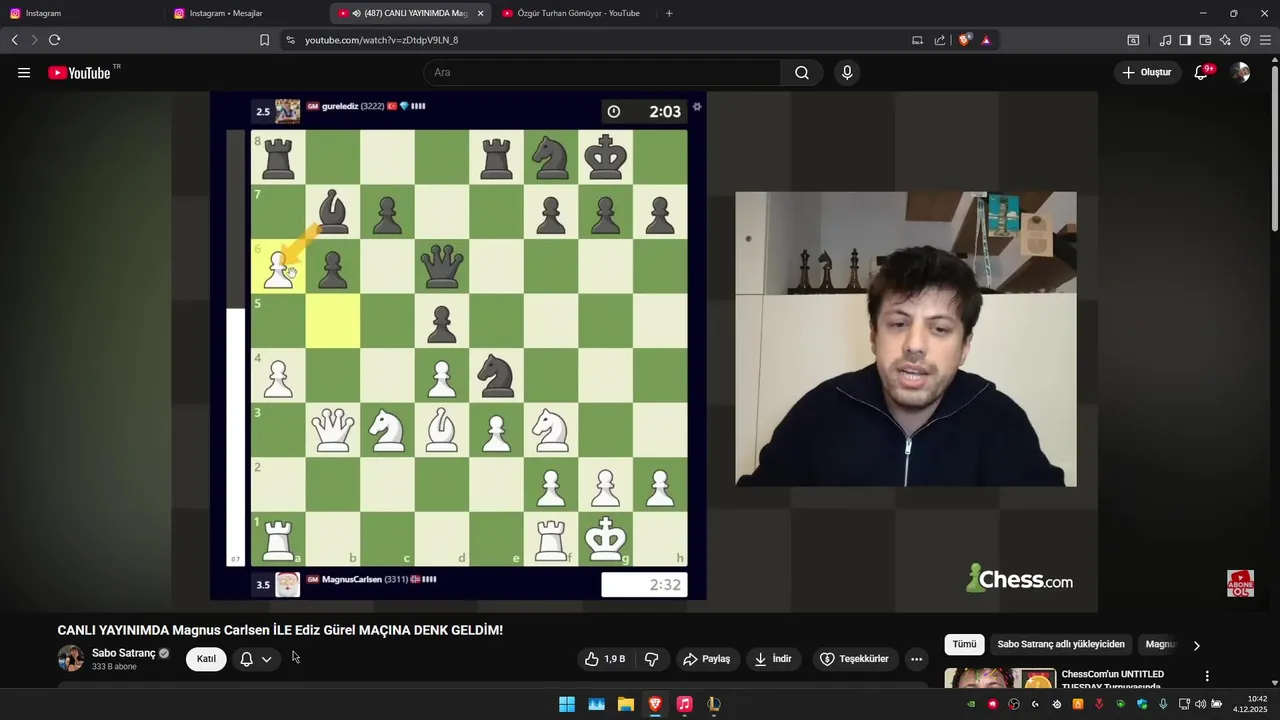Viewport: 1280px width, 720px height.
Task: Open Brave Wallet icon in toolbar
Action: coord(1205,40)
